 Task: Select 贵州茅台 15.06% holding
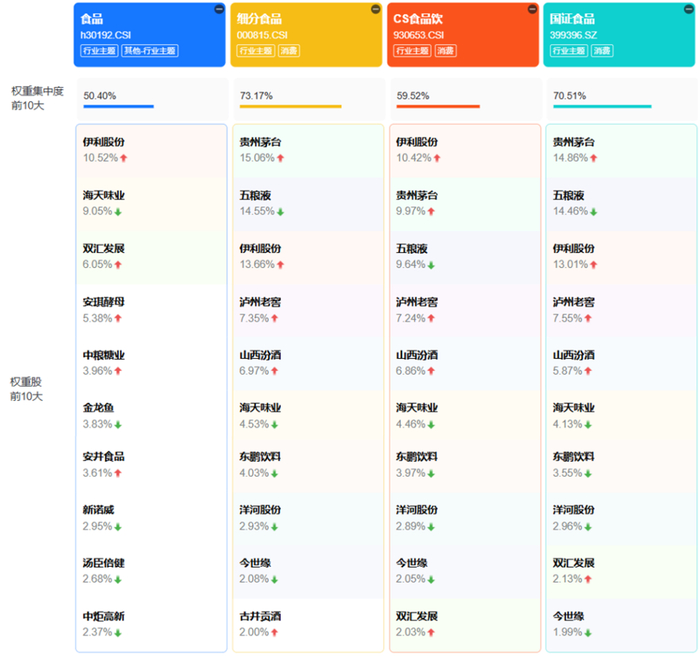pos(308,151)
